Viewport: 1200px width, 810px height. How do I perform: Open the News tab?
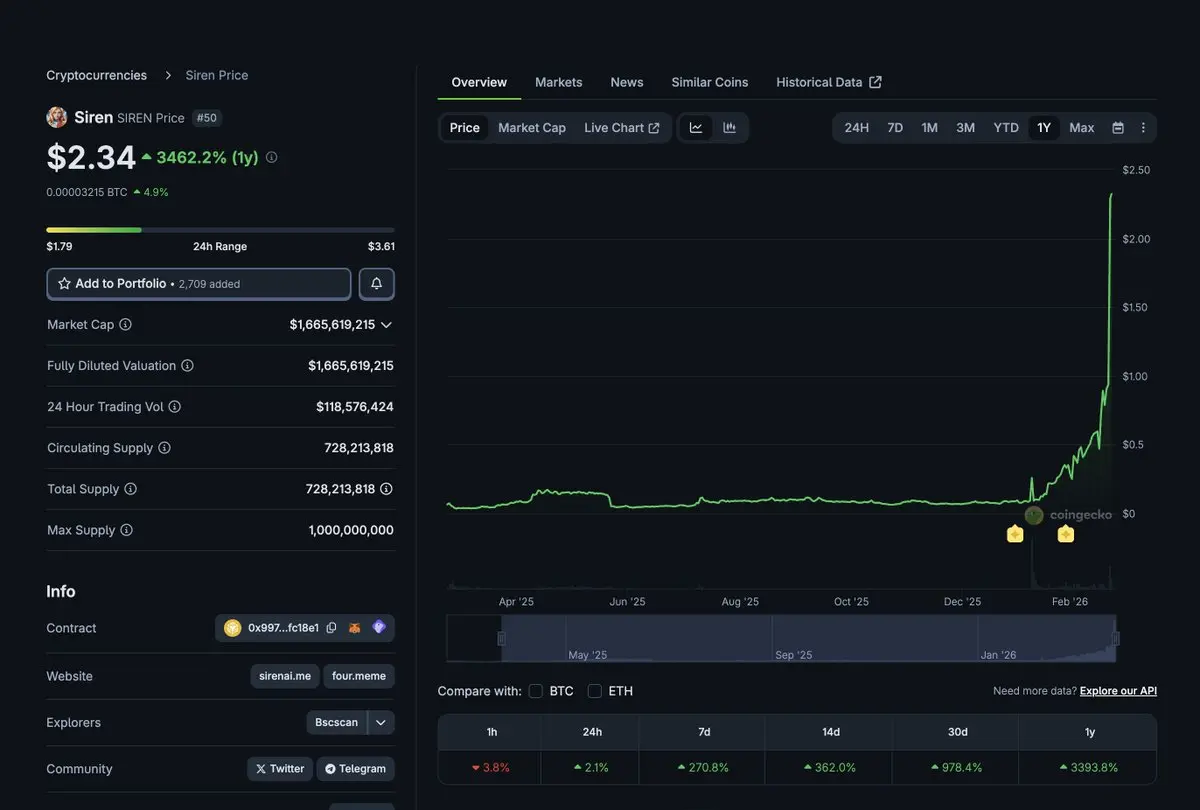click(x=627, y=82)
